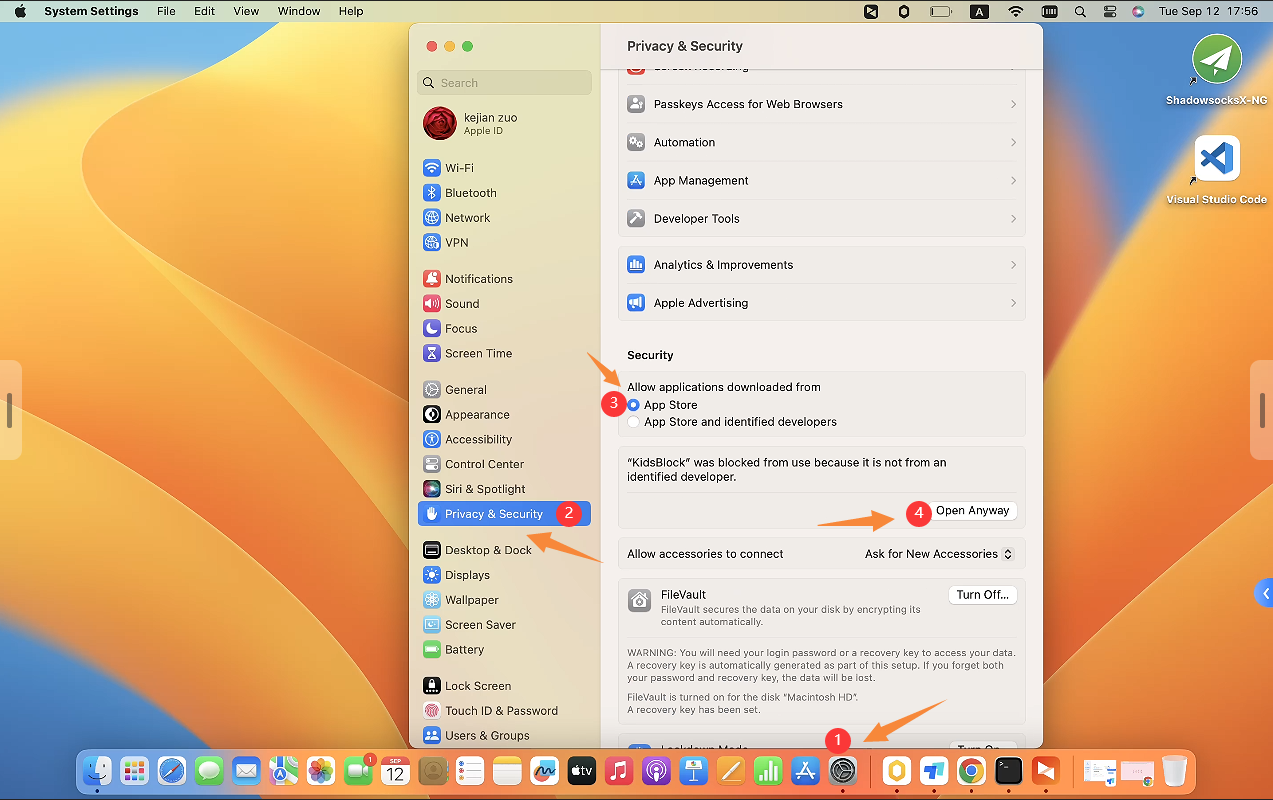
Task: Open Terminal from the Dock
Action: click(1008, 771)
